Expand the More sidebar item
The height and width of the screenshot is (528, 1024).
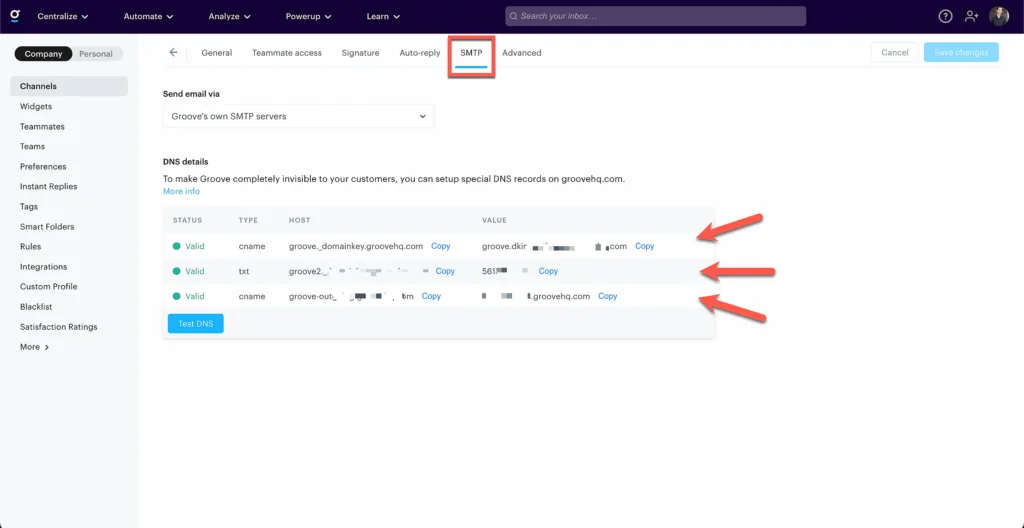click(35, 347)
